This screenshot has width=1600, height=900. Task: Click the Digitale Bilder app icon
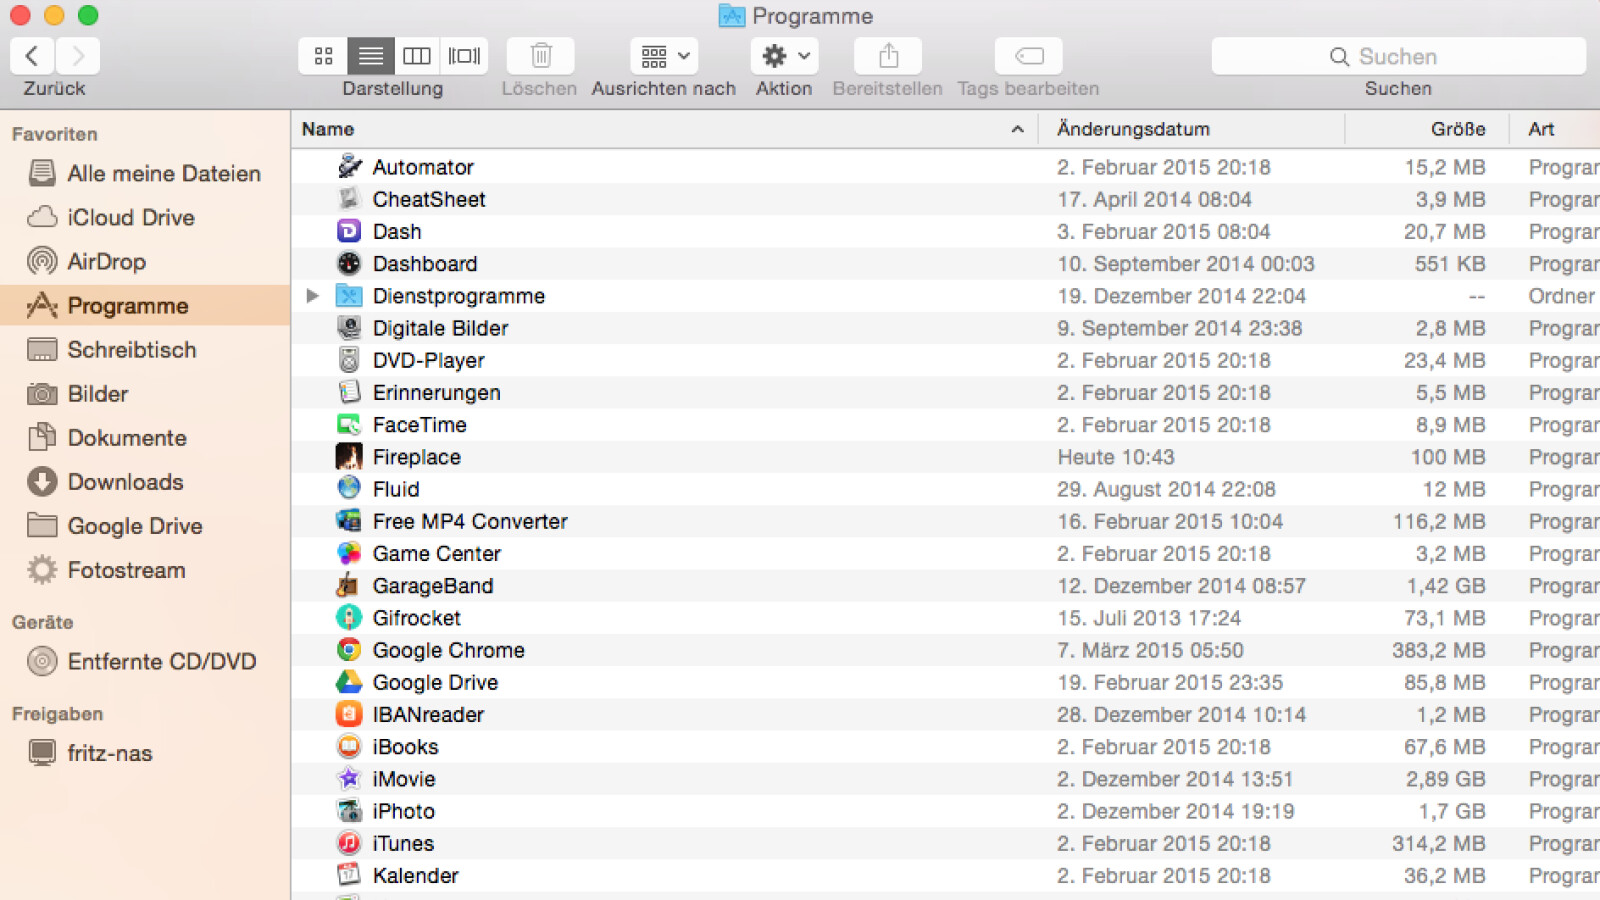point(349,328)
